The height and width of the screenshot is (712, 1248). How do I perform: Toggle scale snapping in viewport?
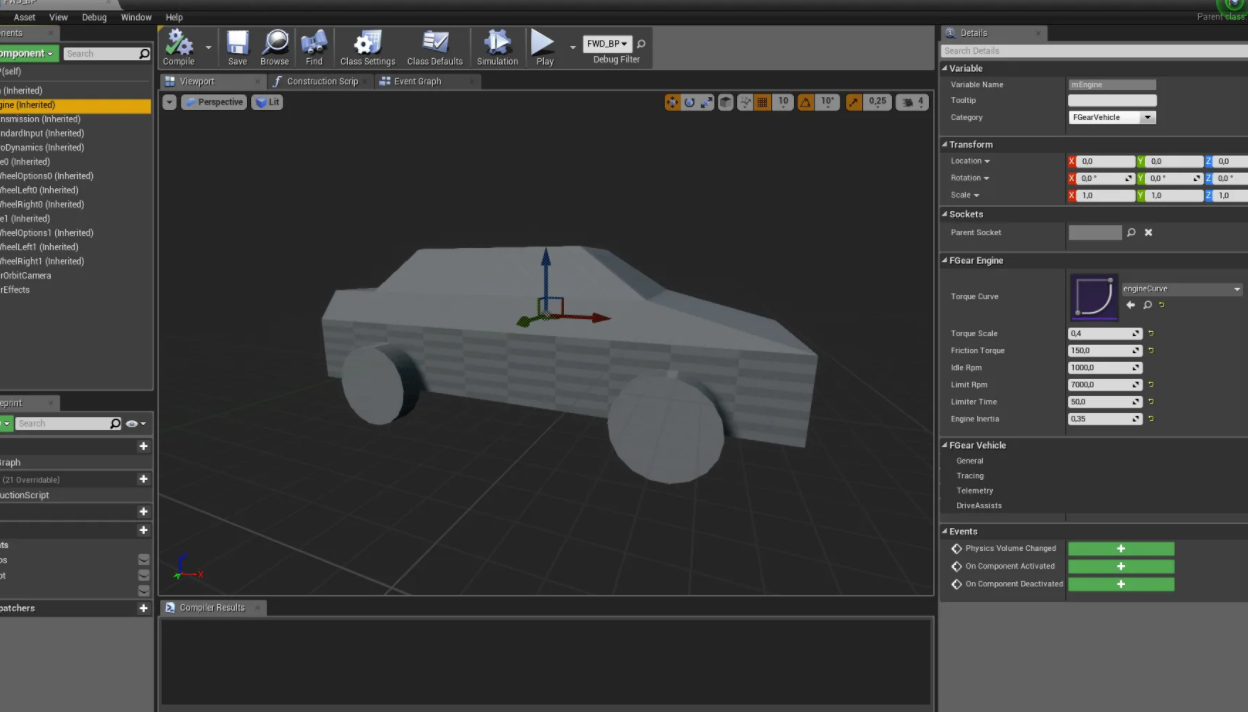click(x=854, y=102)
